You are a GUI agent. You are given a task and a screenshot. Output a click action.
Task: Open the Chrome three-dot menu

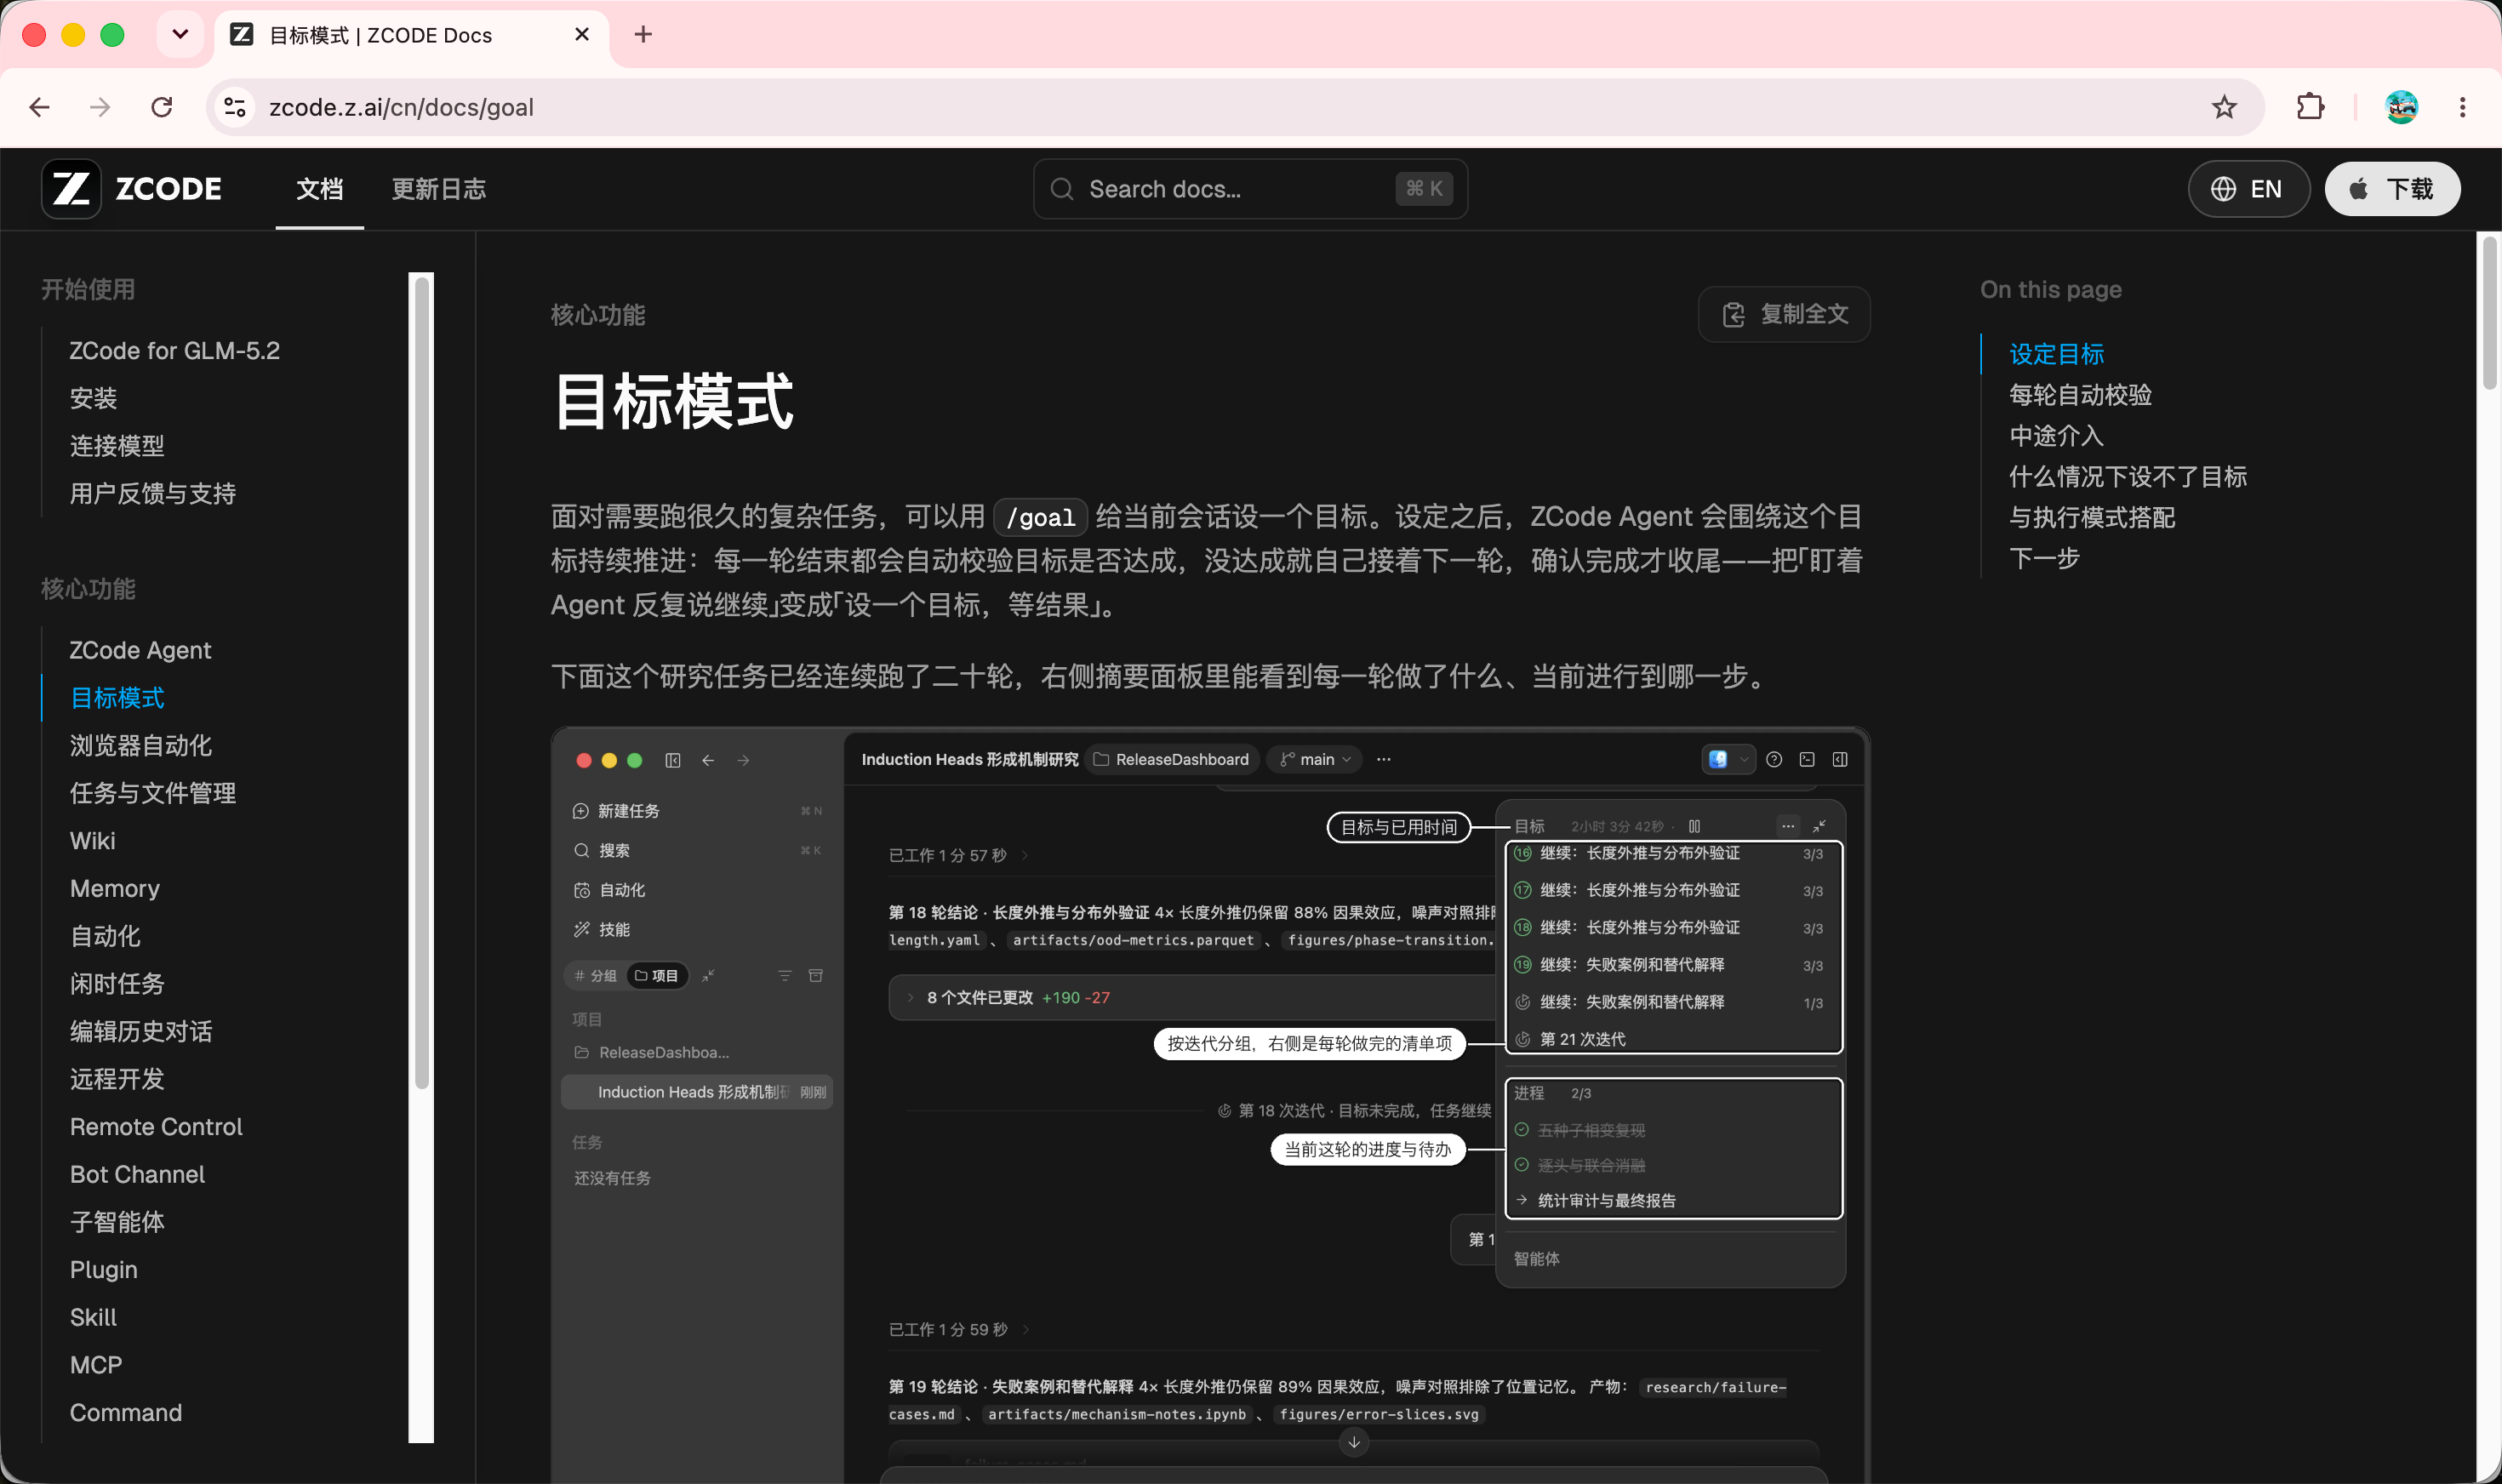(2462, 107)
